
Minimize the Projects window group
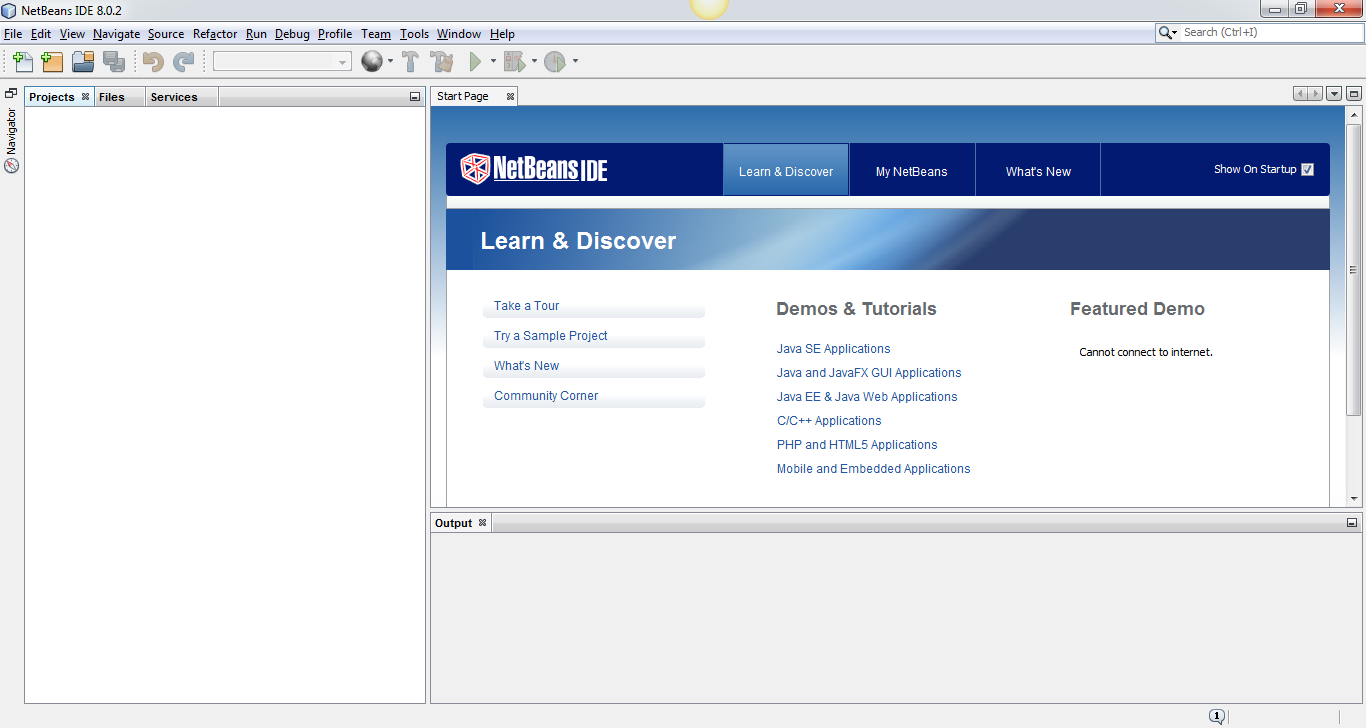pyautogui.click(x=415, y=97)
